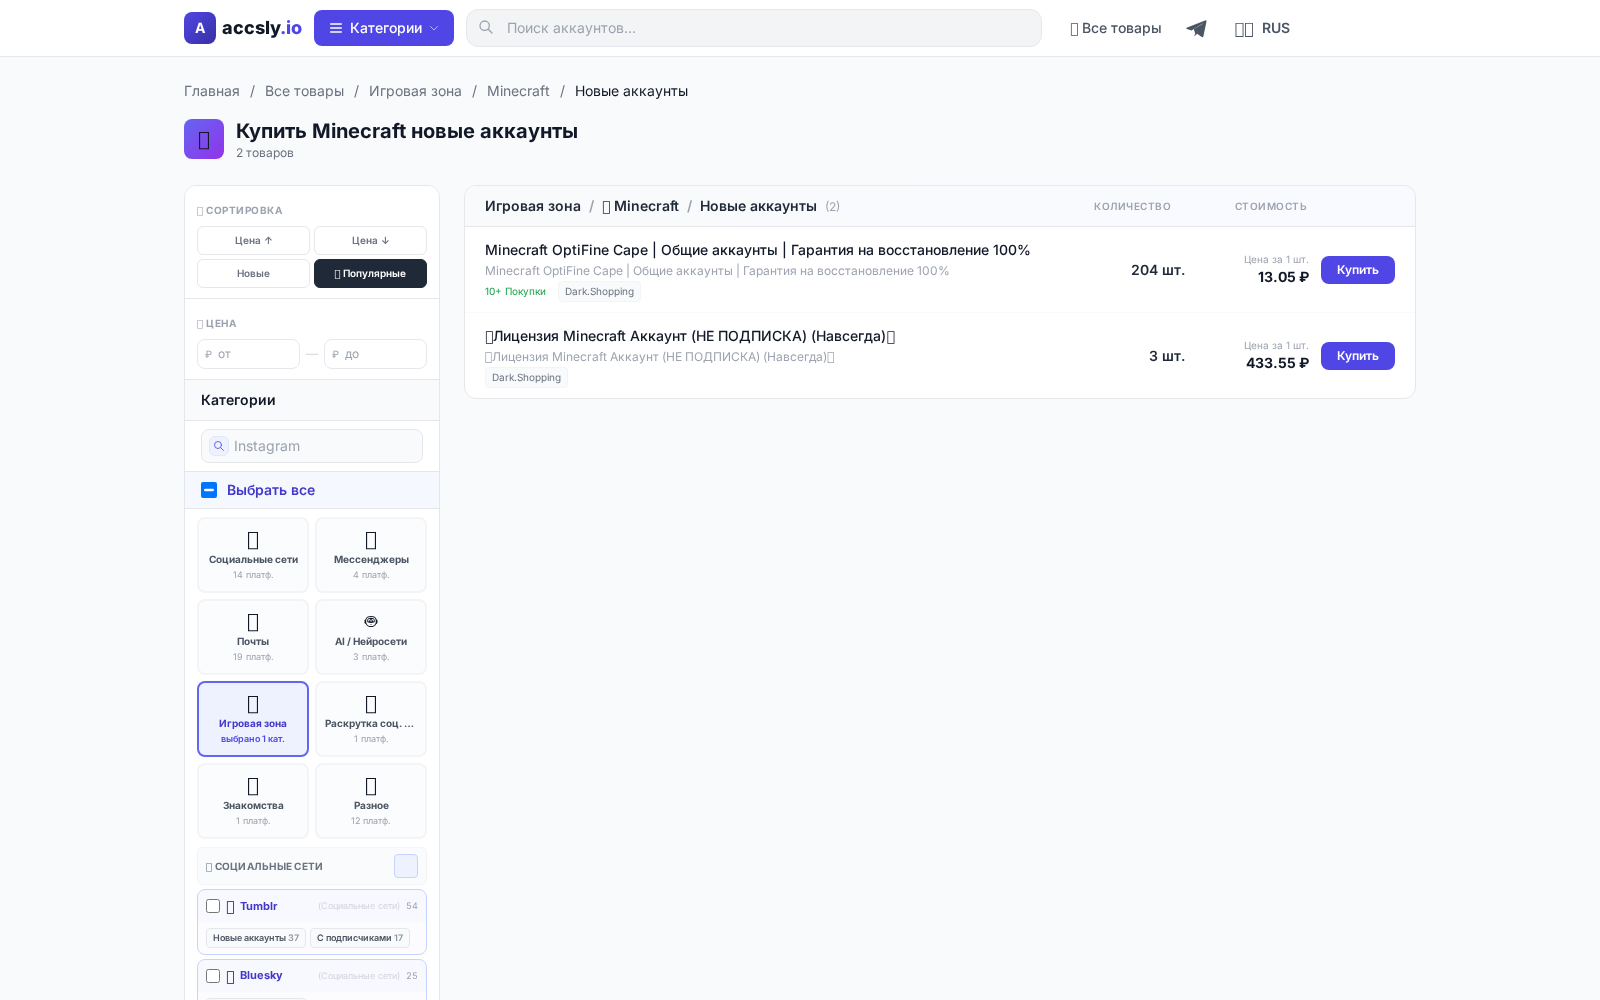The image size is (1600, 1000).
Task: Click the Знакомства category icon
Action: (x=253, y=786)
